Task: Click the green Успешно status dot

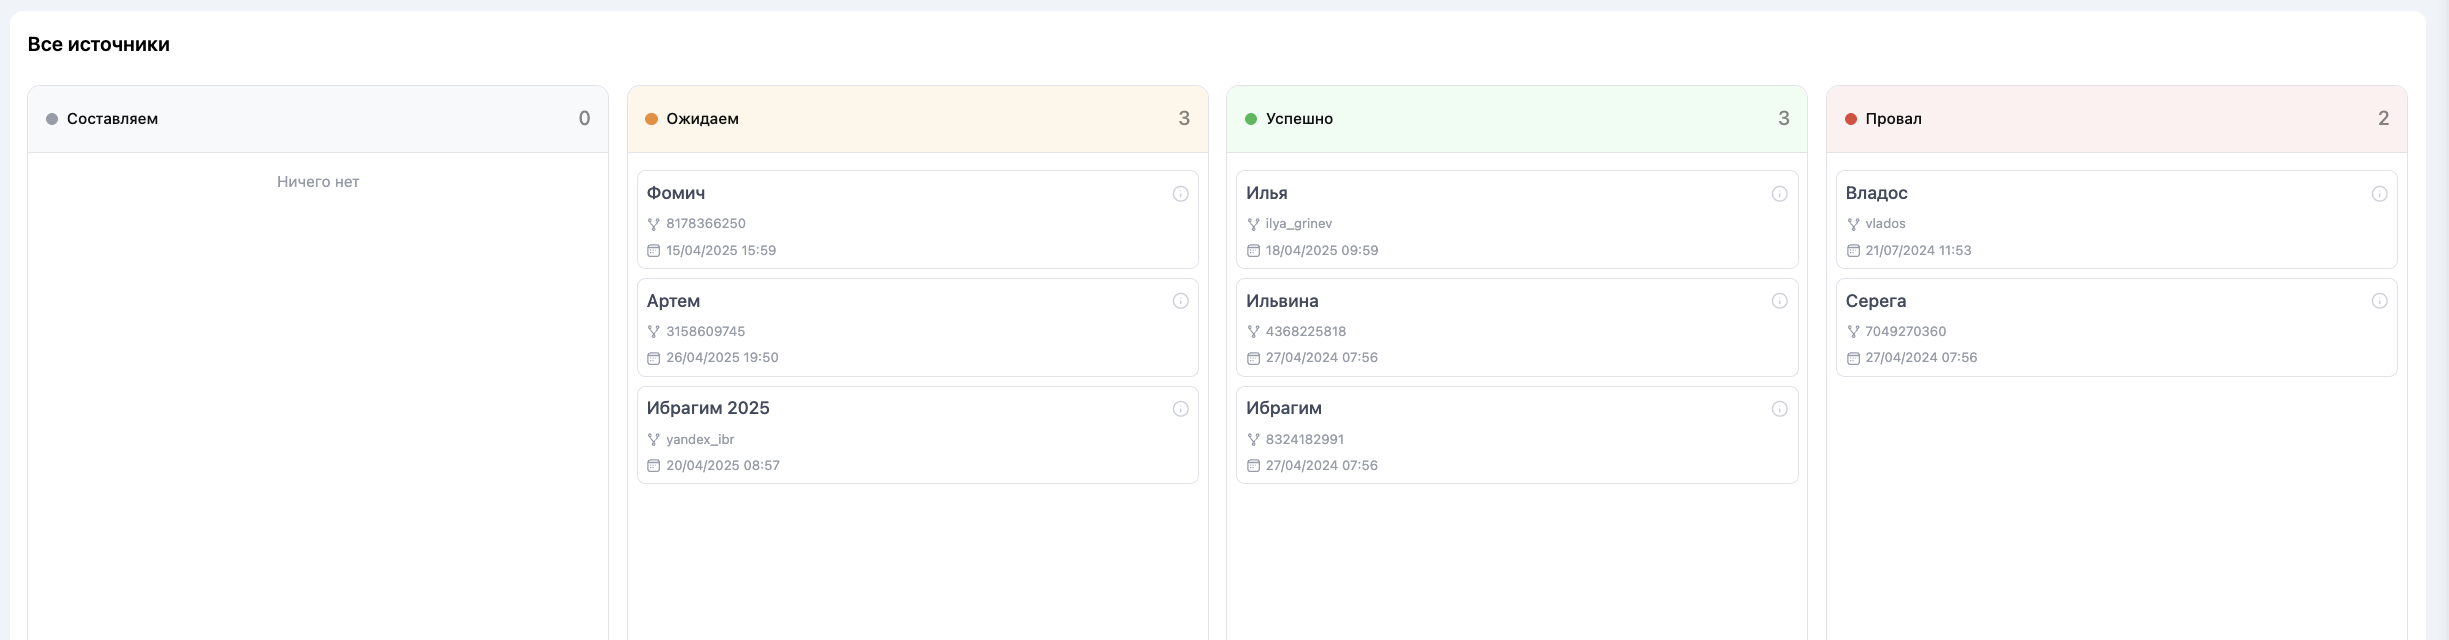Action: [x=1250, y=119]
